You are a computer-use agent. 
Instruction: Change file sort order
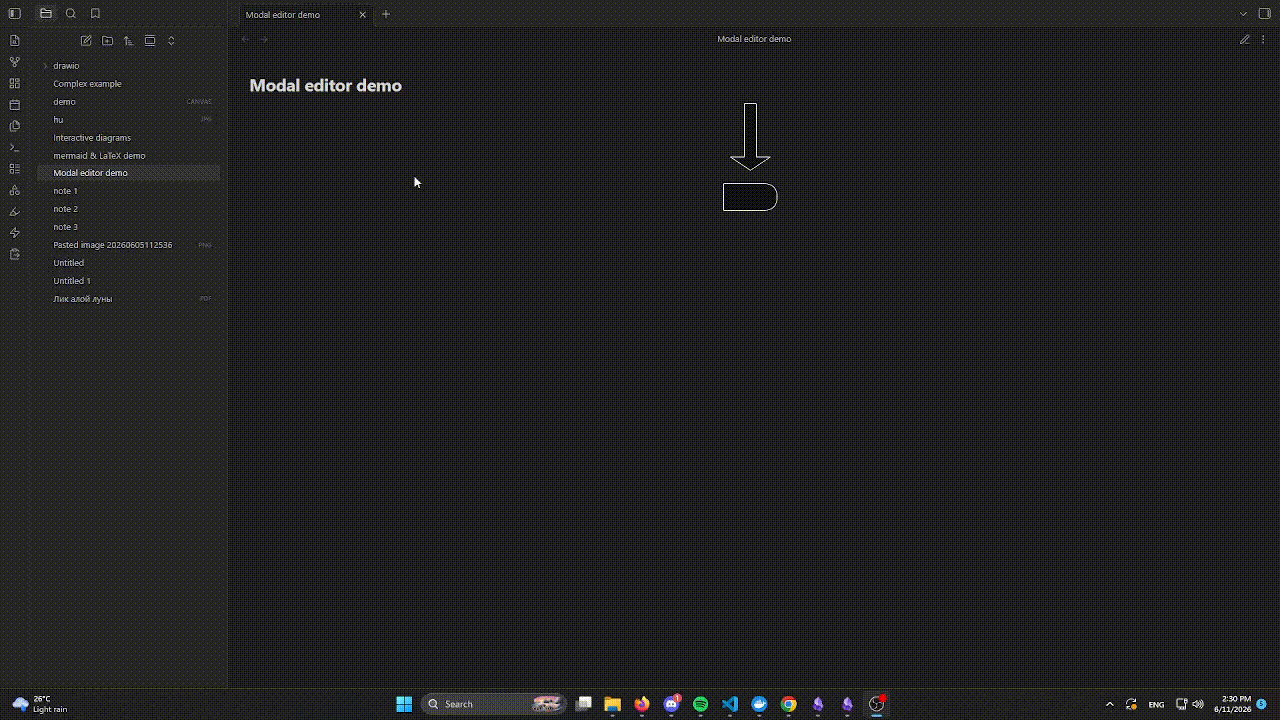point(128,41)
